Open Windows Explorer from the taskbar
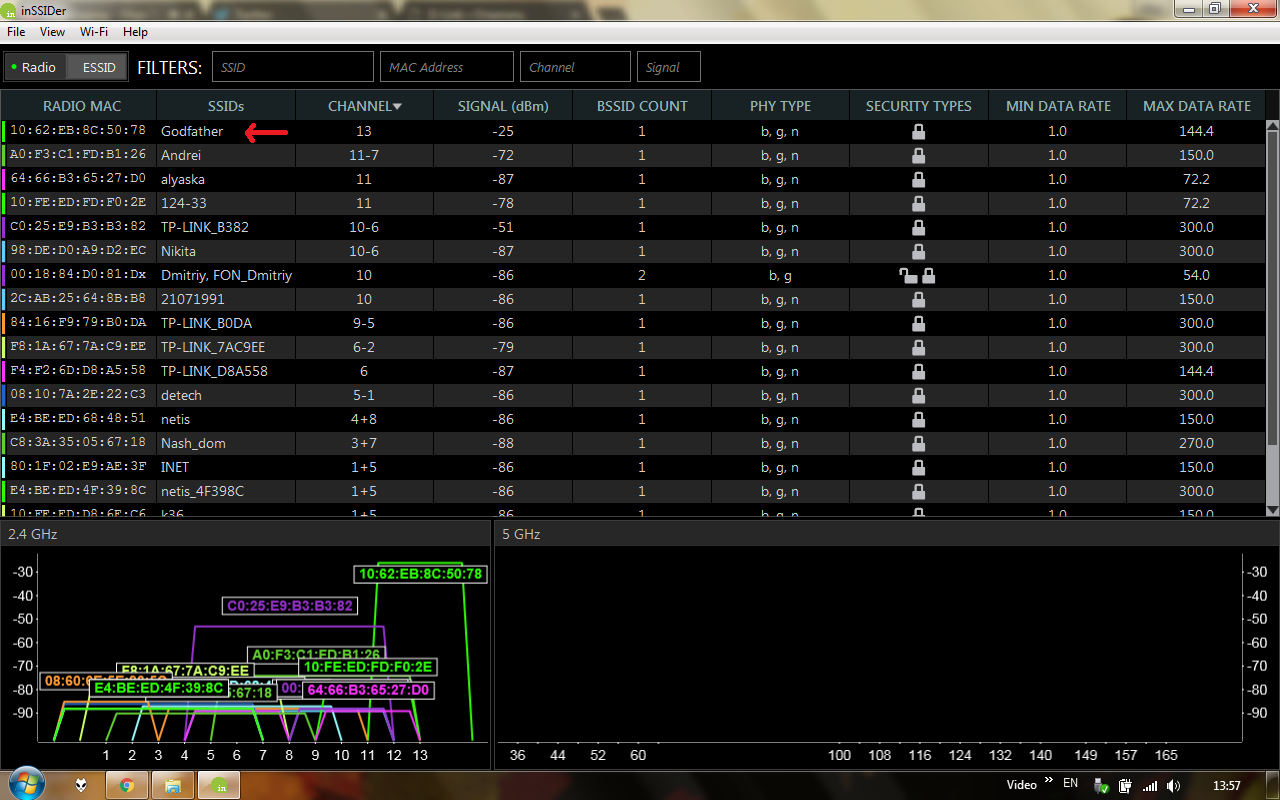The image size is (1280, 800). click(173, 785)
